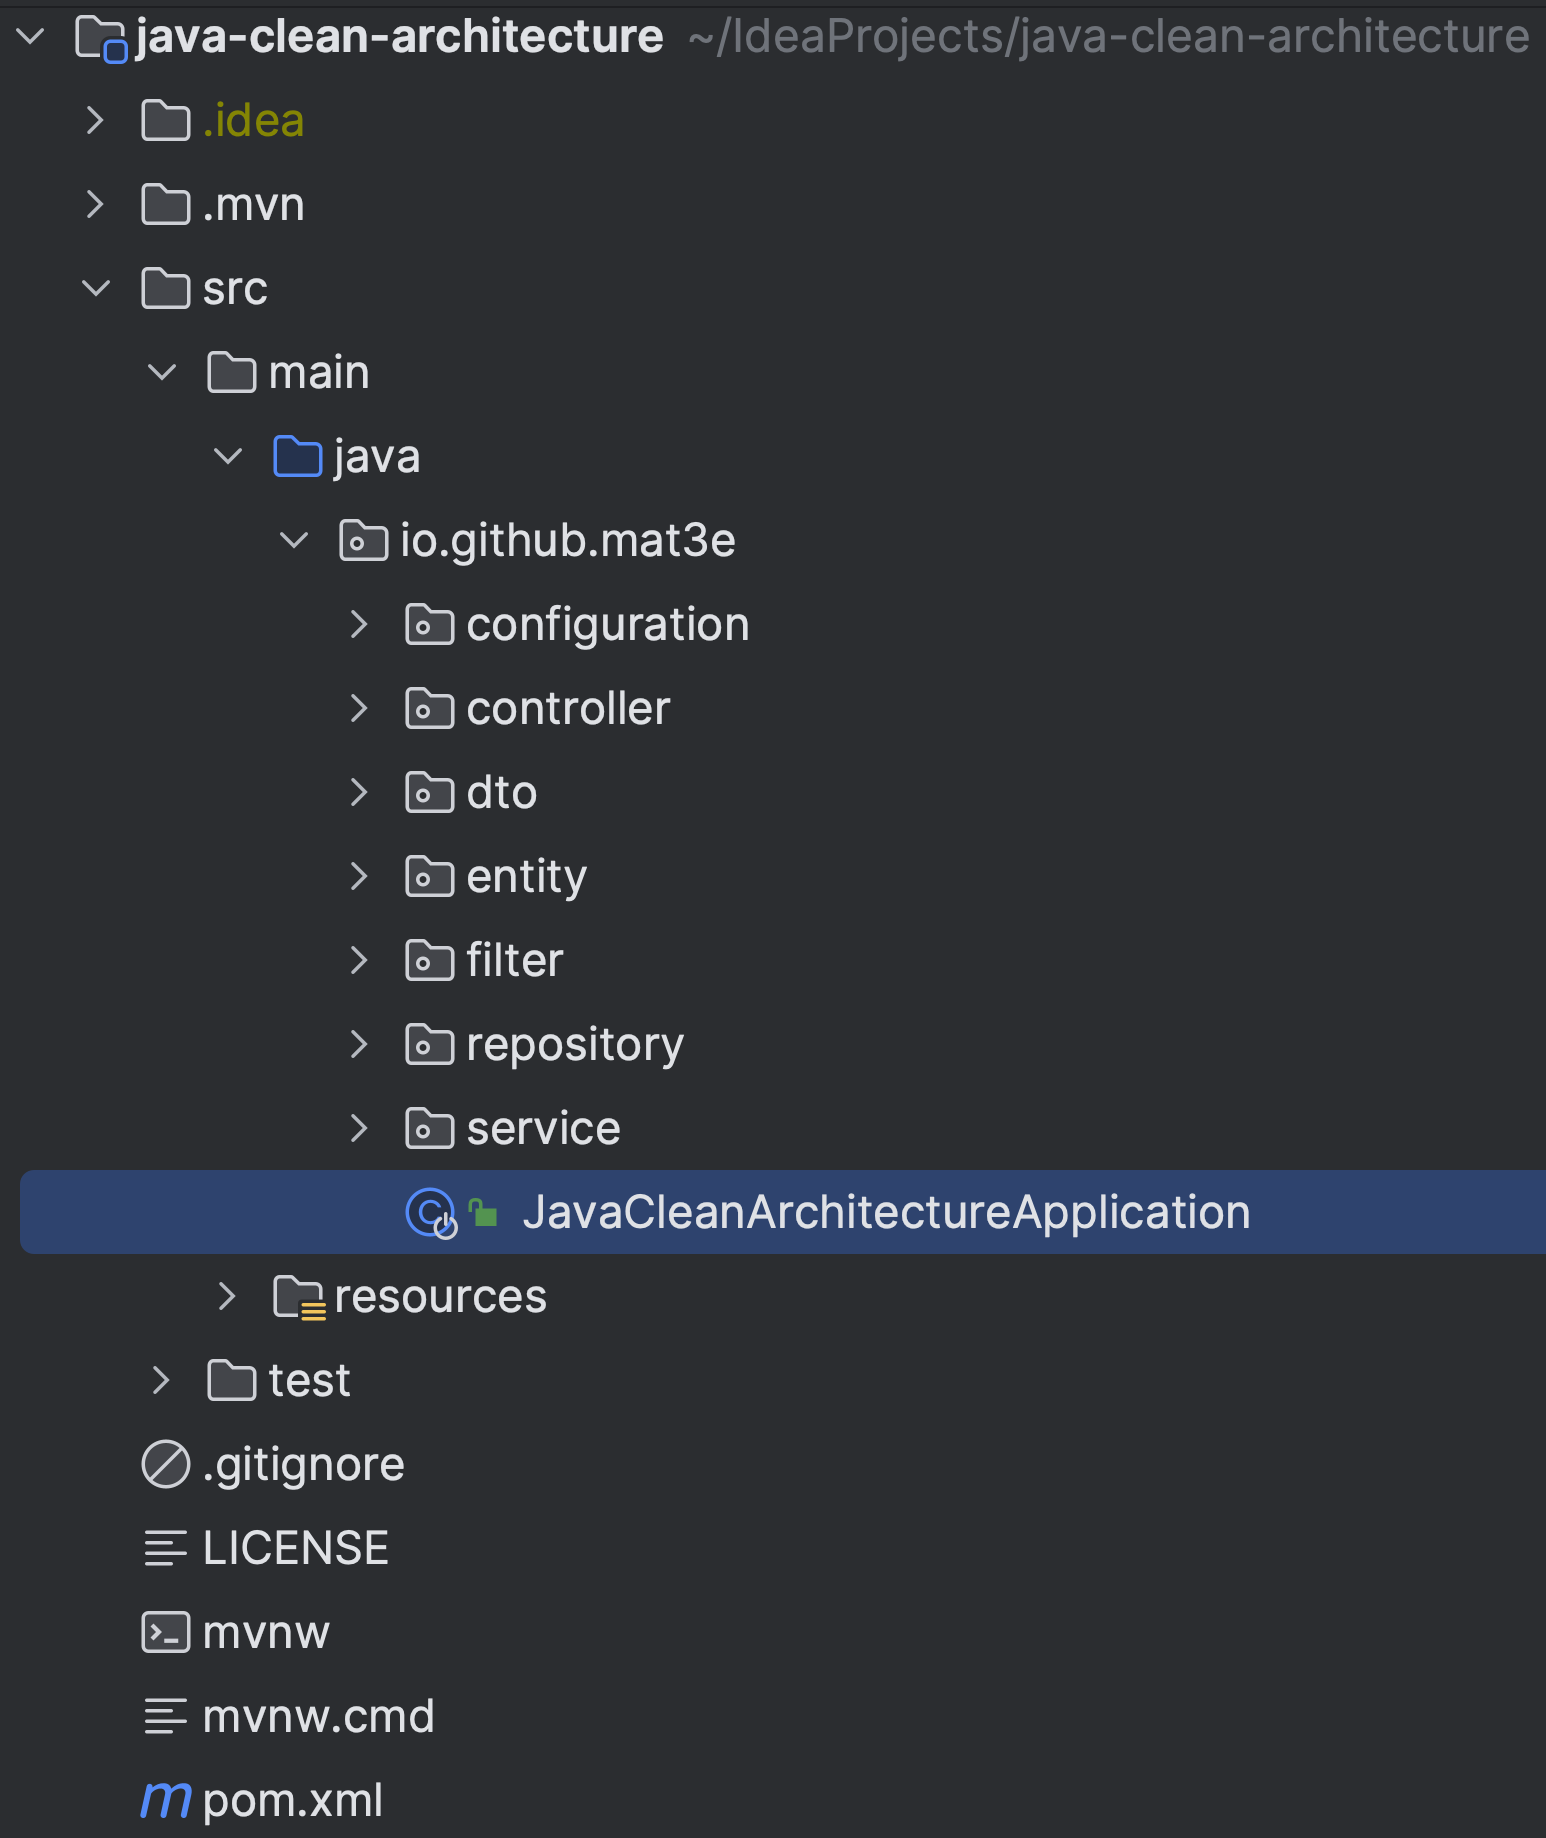Click the src folder icon

pos(166,289)
